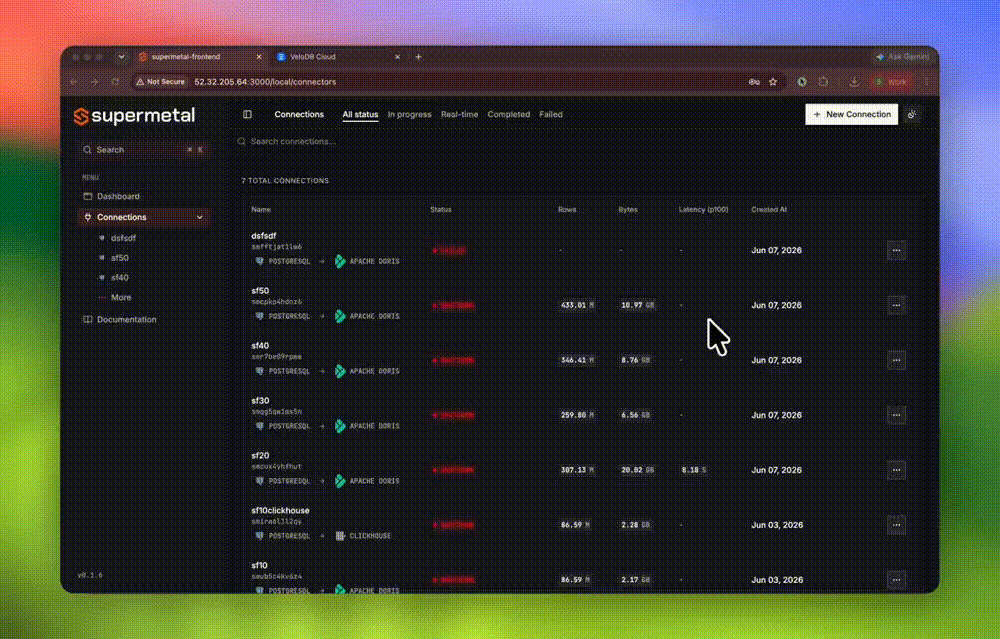Click the 433.01 M rows value
This screenshot has height=639, width=1000.
coord(577,305)
